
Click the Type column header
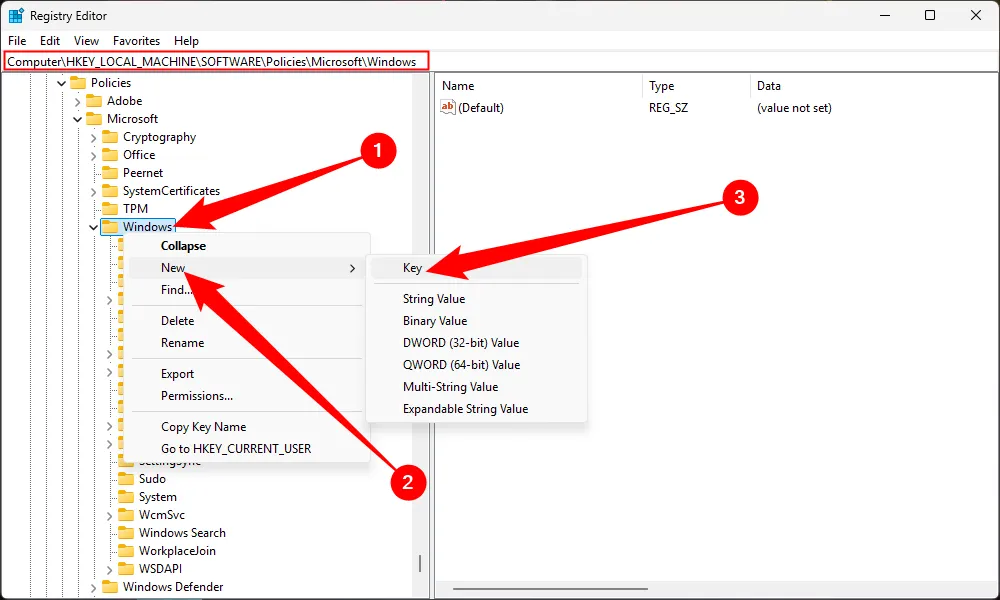coord(662,86)
